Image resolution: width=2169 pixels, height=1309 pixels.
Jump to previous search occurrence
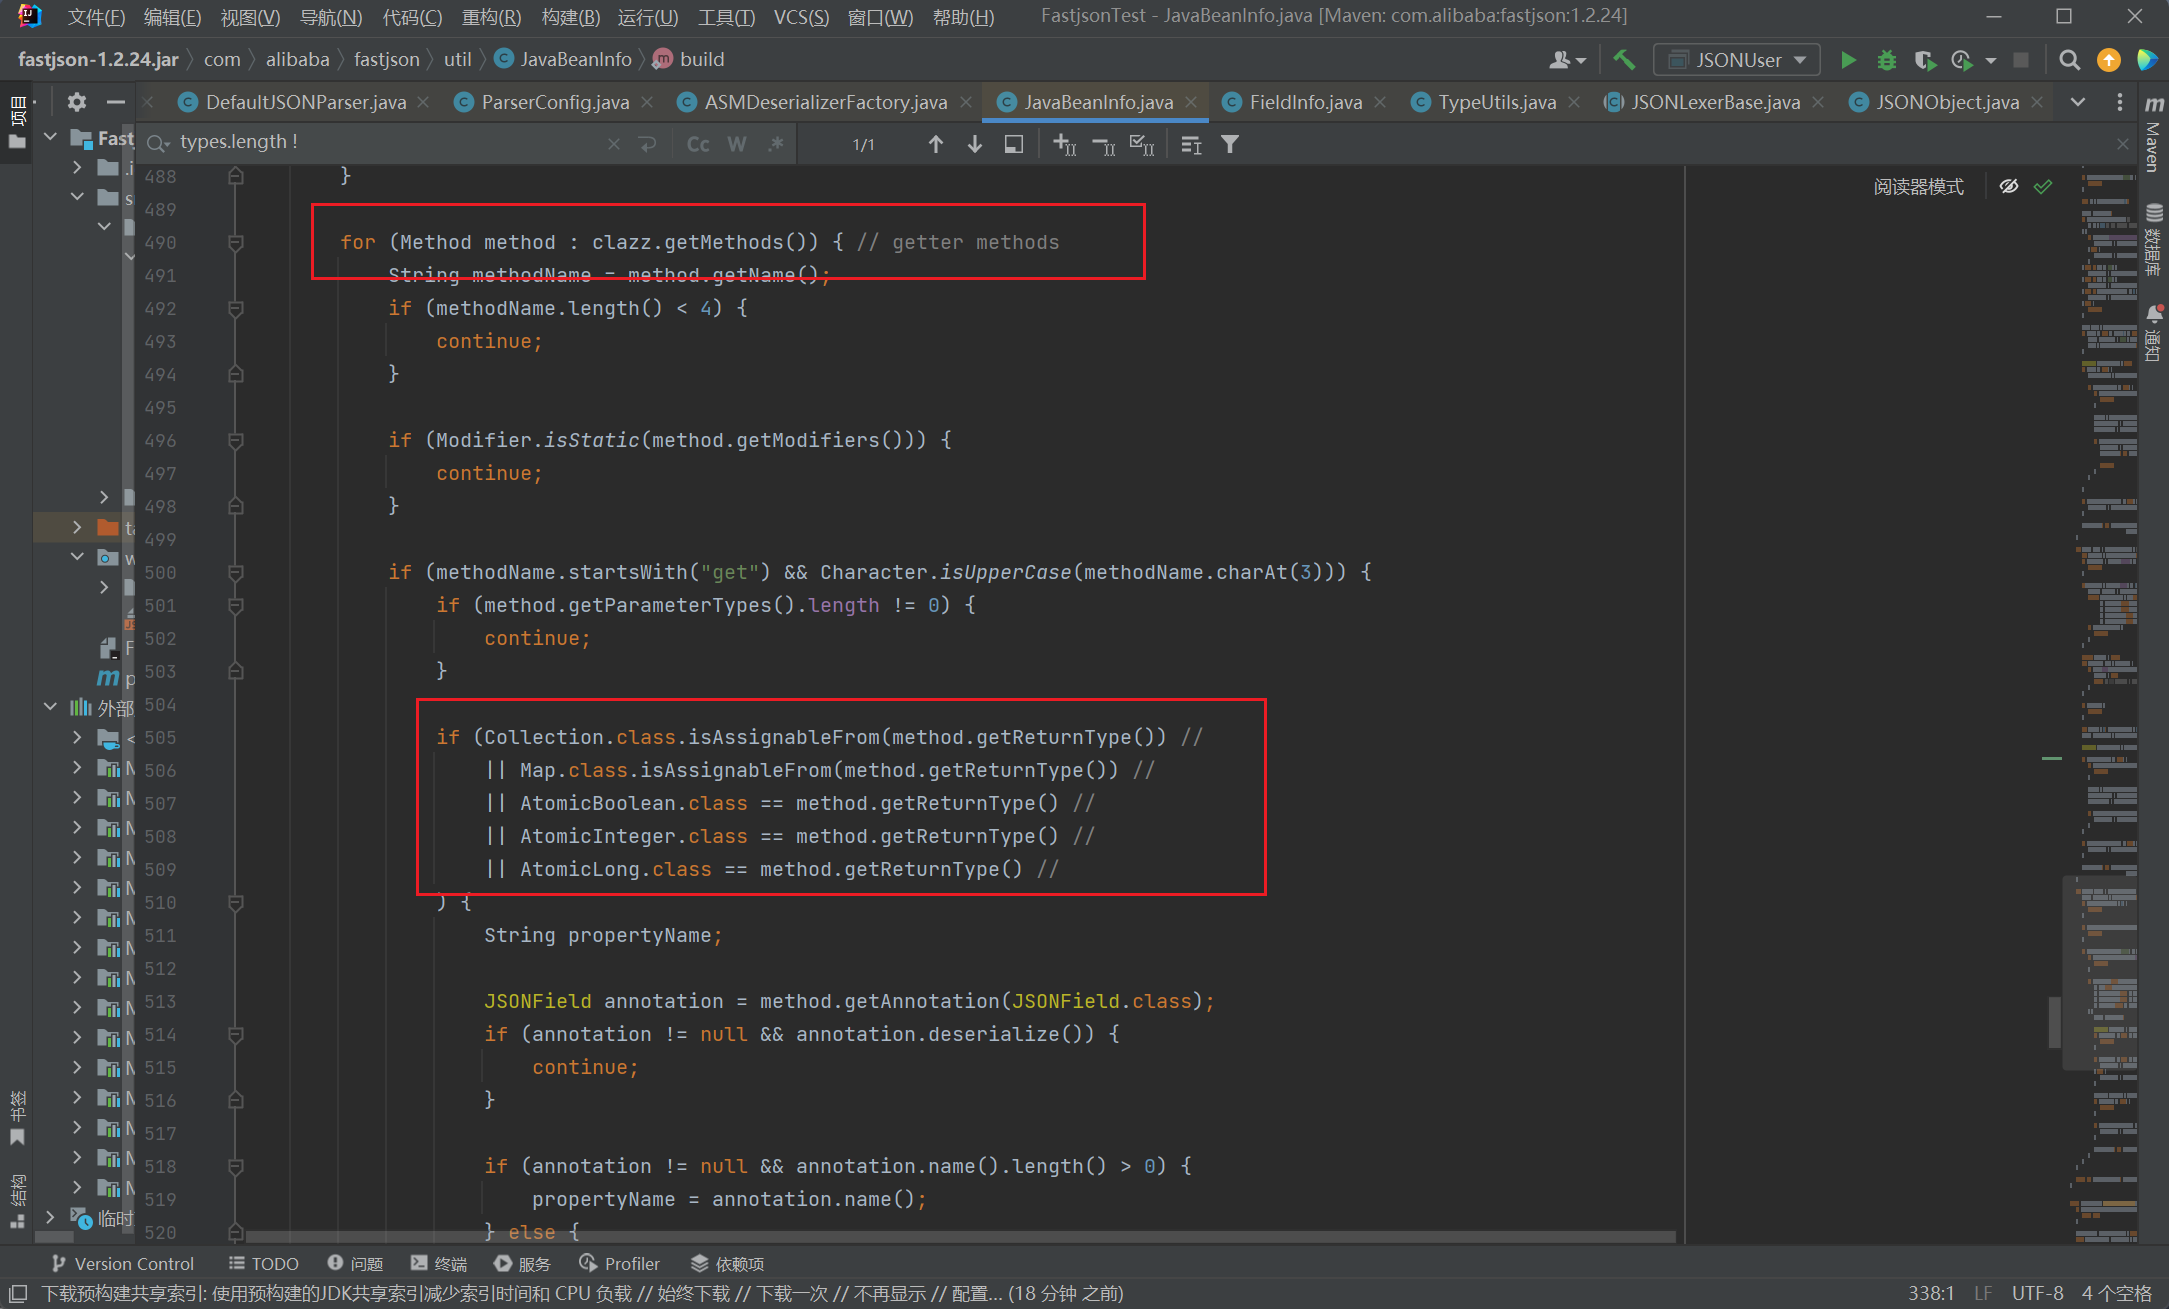(935, 144)
